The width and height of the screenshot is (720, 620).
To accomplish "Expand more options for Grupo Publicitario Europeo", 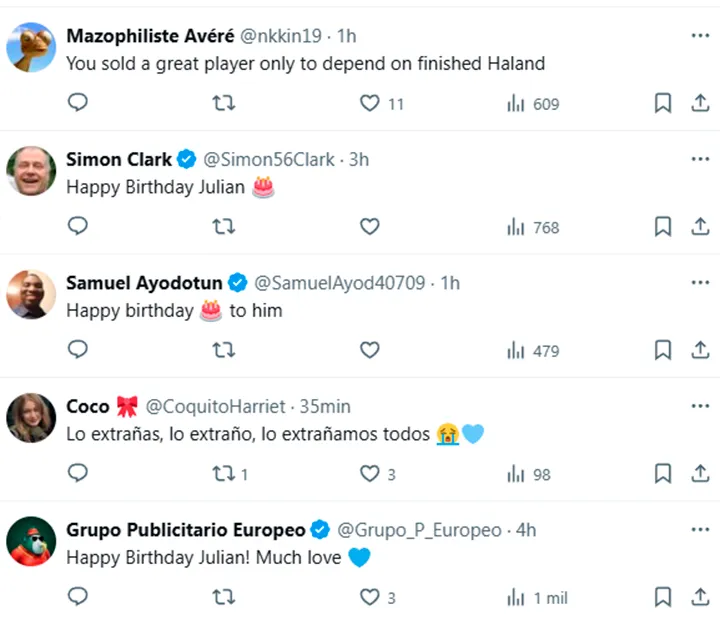I will [x=699, y=530].
